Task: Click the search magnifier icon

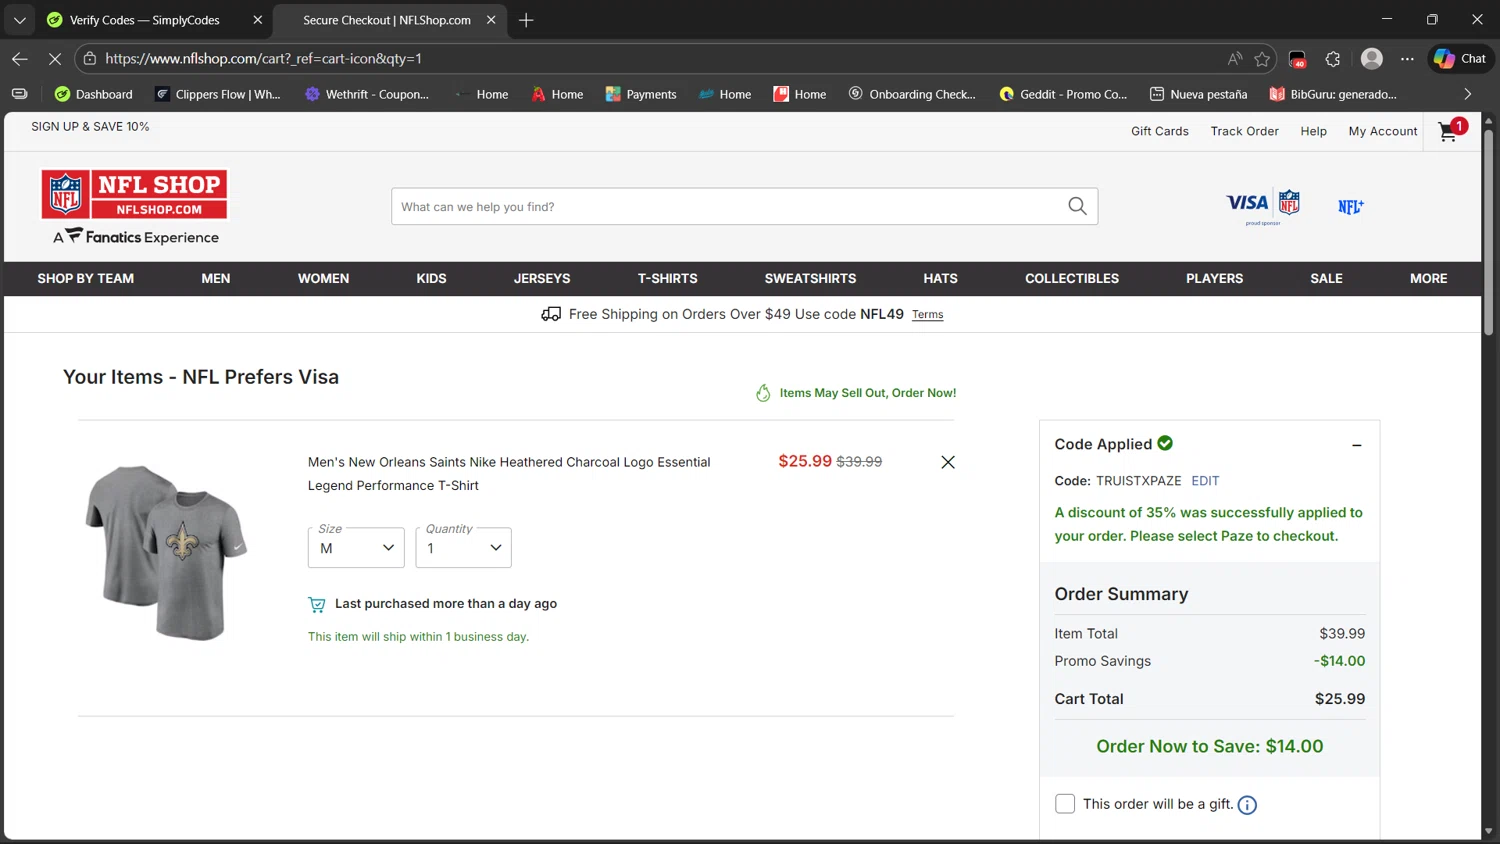Action: [1077, 206]
